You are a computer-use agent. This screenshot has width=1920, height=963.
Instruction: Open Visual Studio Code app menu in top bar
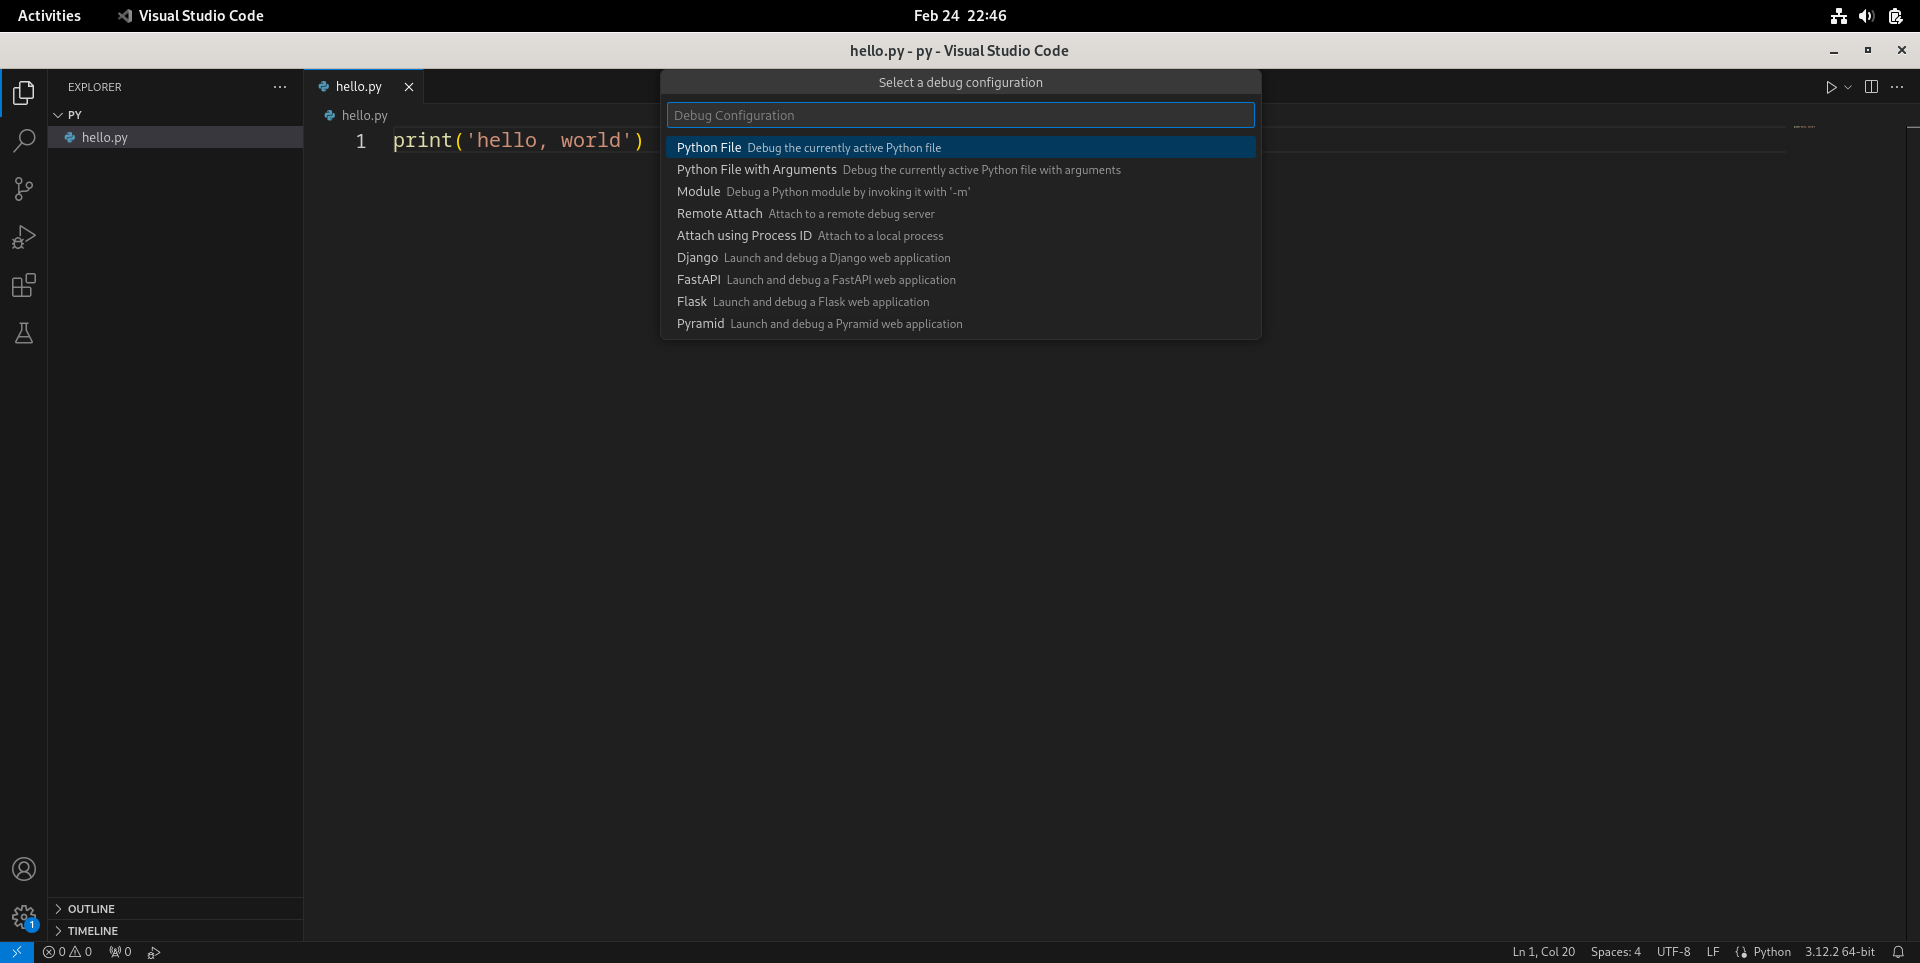tap(191, 16)
